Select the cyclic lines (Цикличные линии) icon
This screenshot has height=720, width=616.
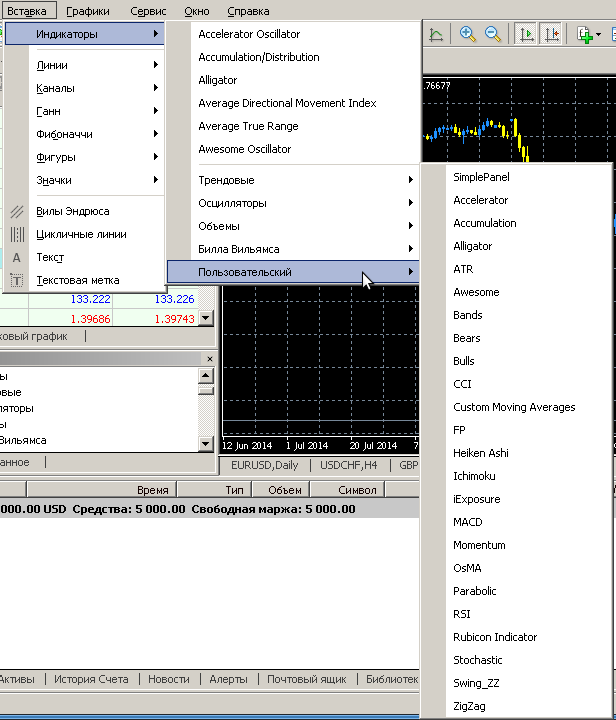(x=17, y=235)
